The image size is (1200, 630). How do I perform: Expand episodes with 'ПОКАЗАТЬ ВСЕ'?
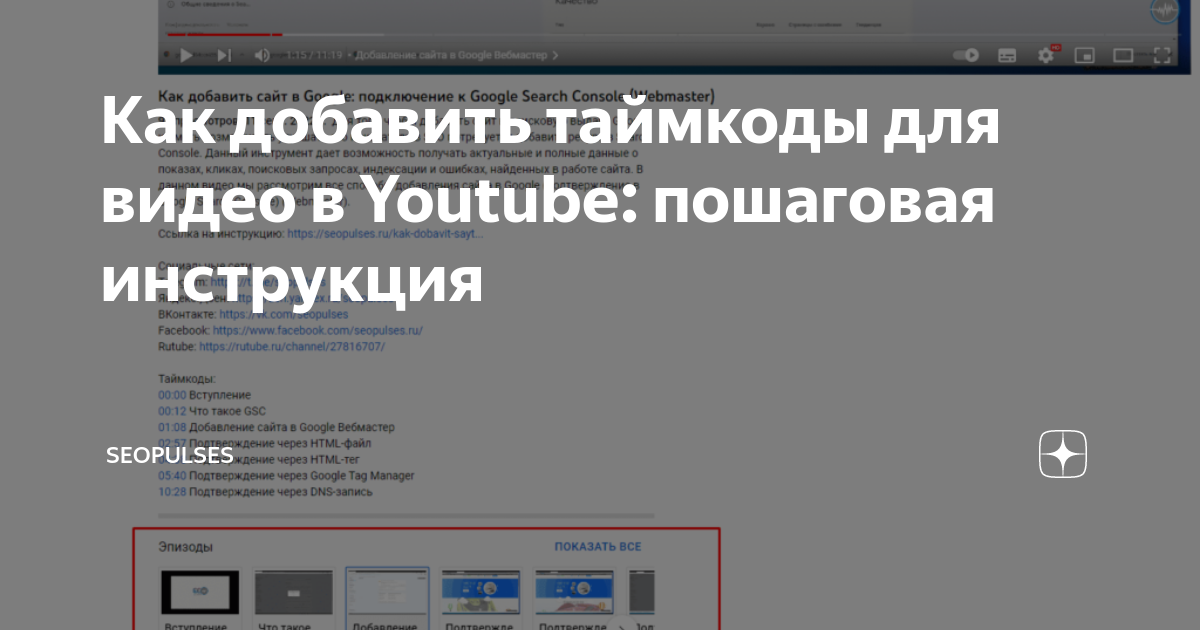[x=597, y=546]
